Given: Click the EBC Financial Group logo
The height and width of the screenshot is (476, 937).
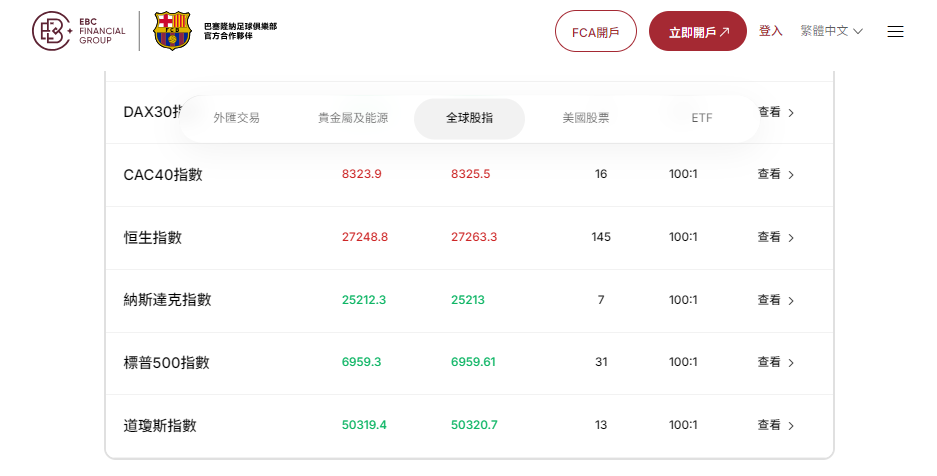Looking at the screenshot, I should [79, 31].
